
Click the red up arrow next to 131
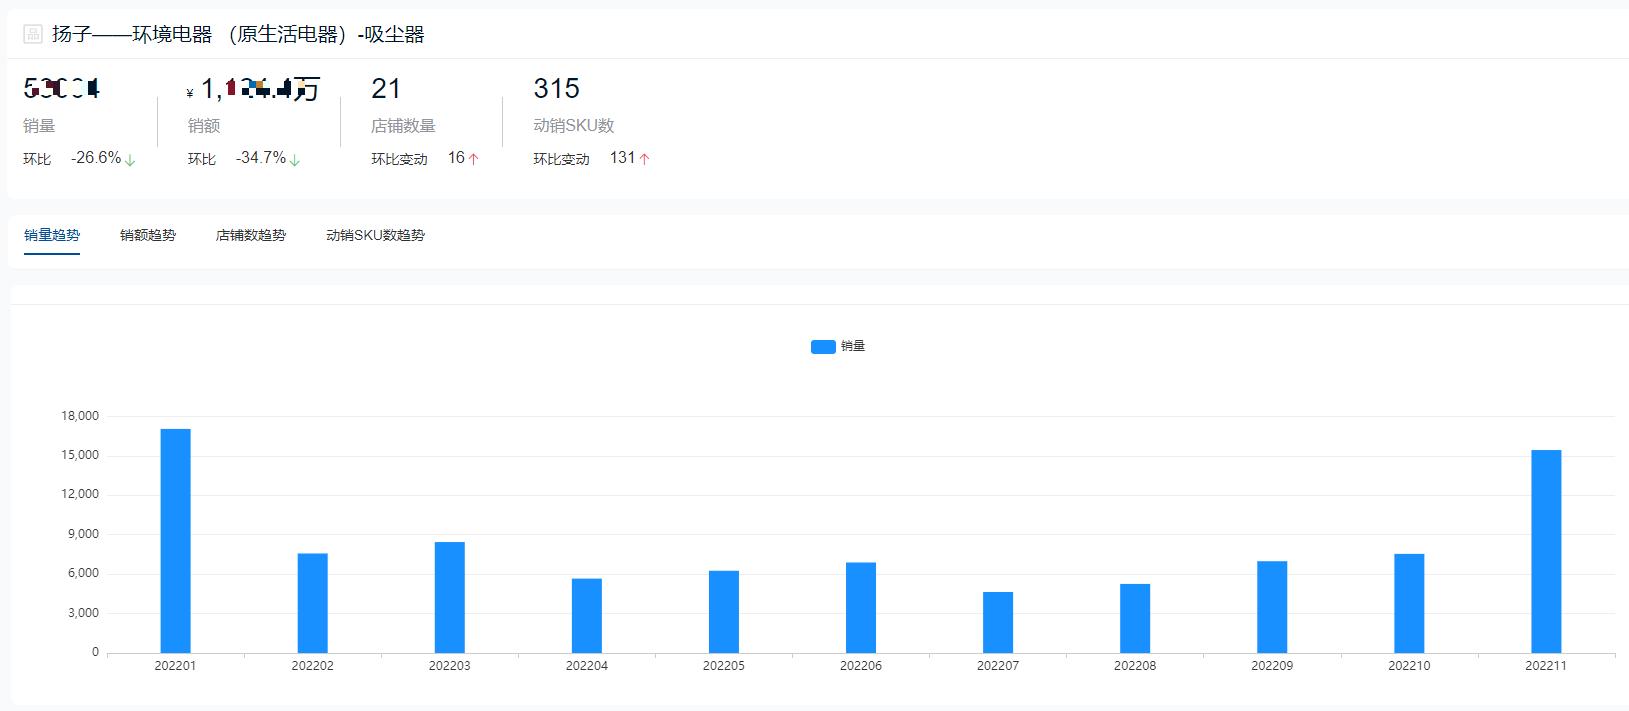pyautogui.click(x=645, y=159)
